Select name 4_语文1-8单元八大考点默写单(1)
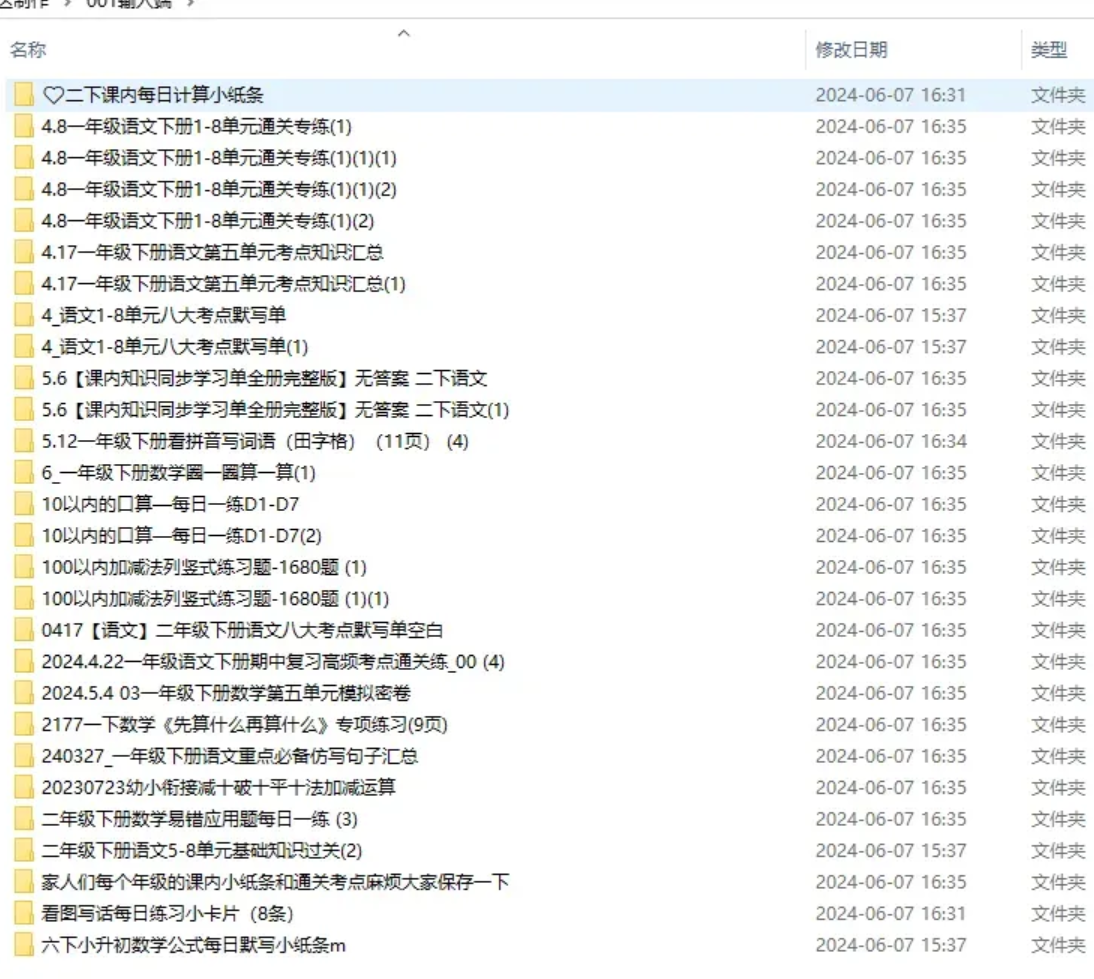This screenshot has height=979, width=1094. tap(175, 347)
